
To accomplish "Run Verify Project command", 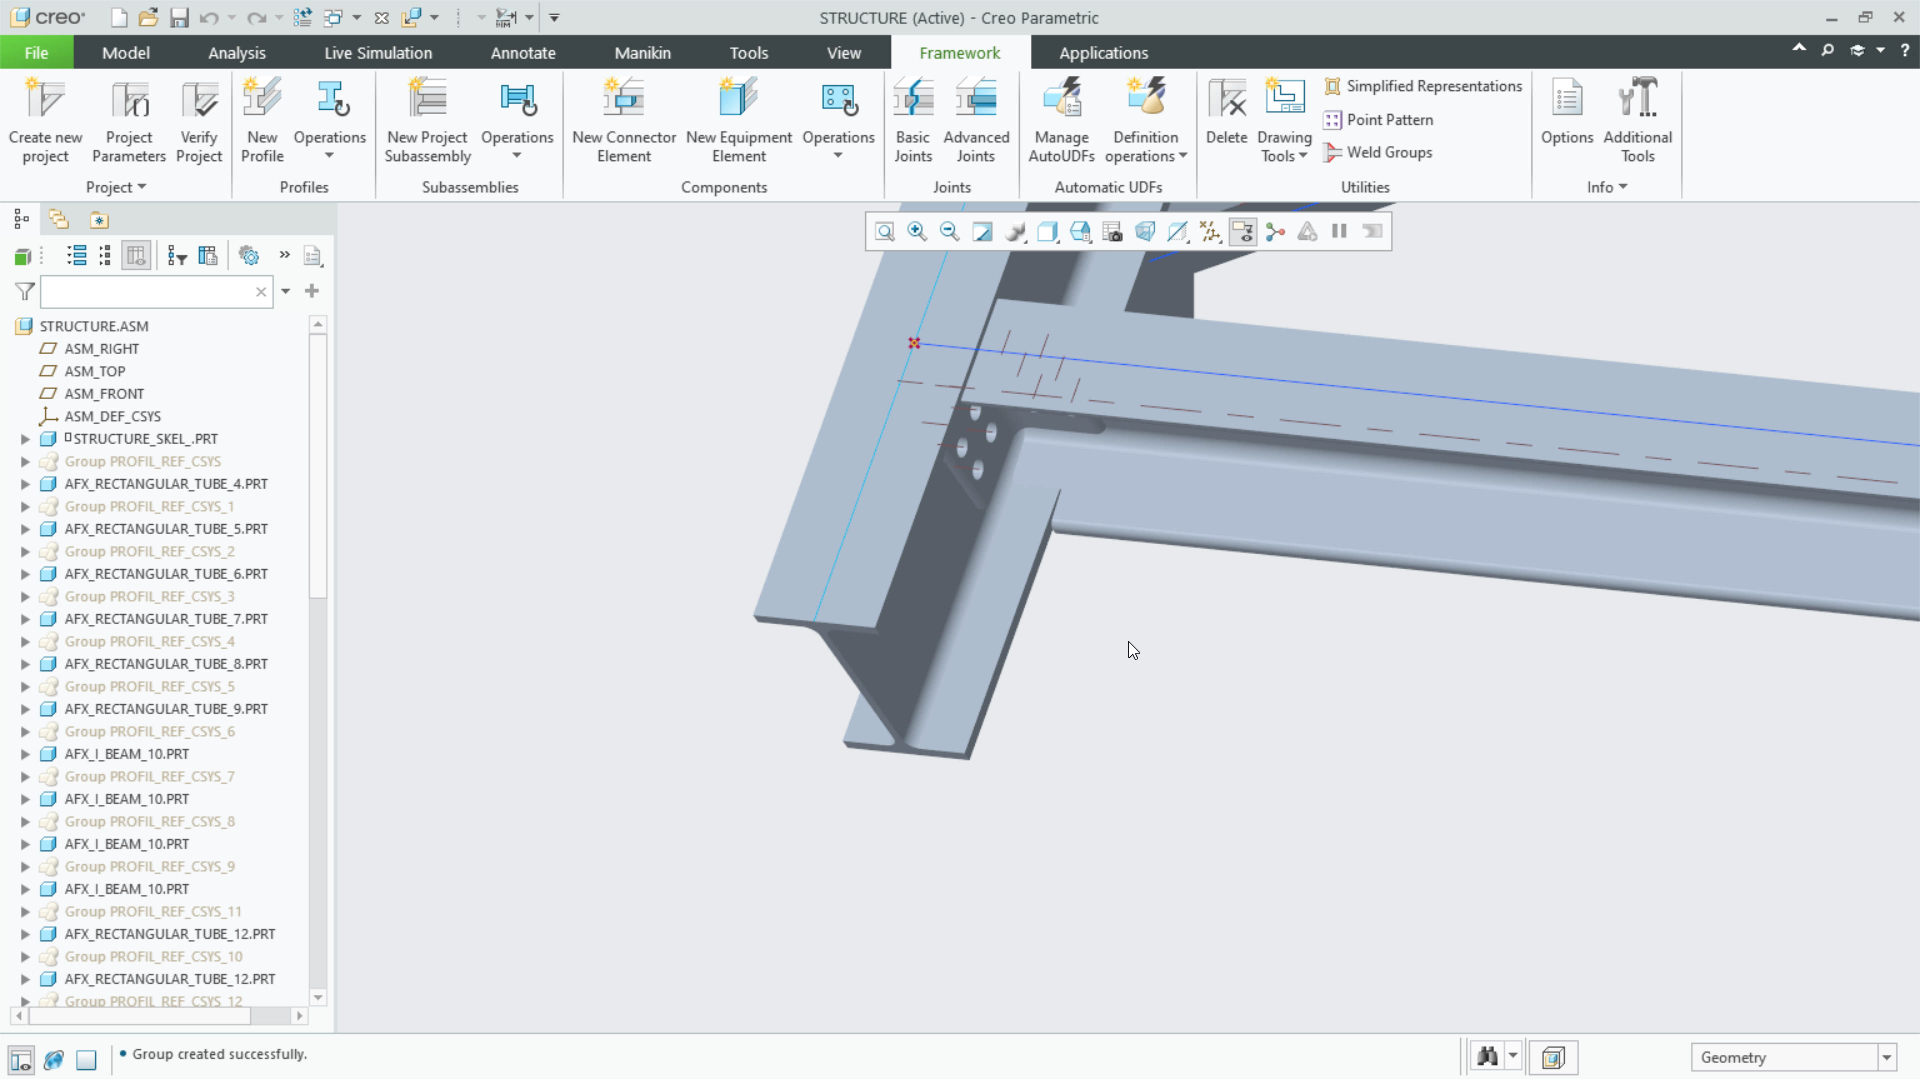I will click(x=199, y=120).
